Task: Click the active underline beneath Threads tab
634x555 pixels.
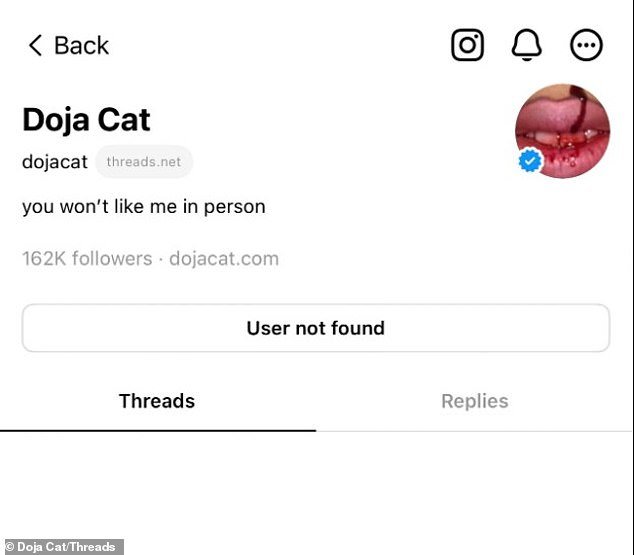Action: [x=158, y=430]
